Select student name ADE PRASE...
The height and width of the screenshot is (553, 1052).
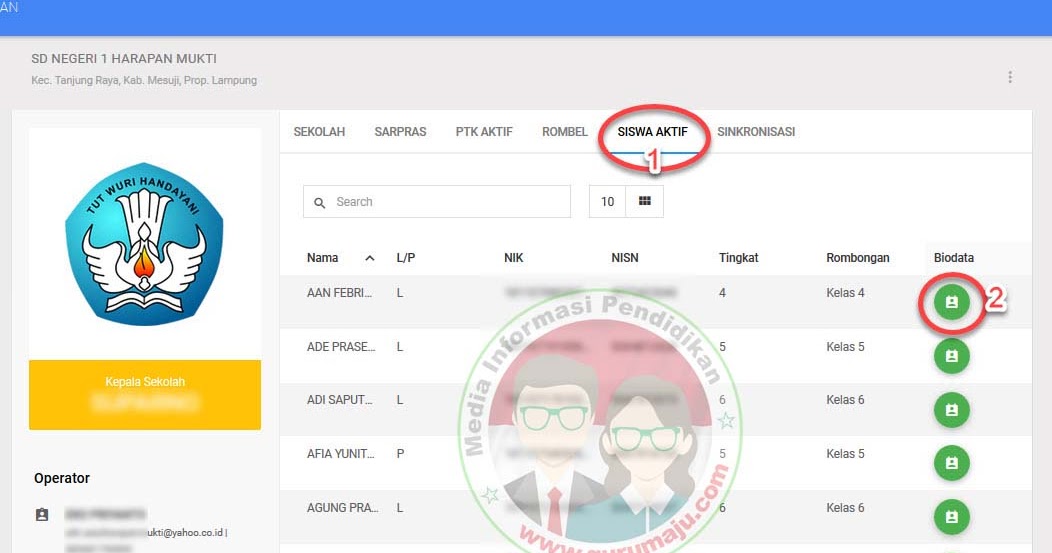(341, 346)
